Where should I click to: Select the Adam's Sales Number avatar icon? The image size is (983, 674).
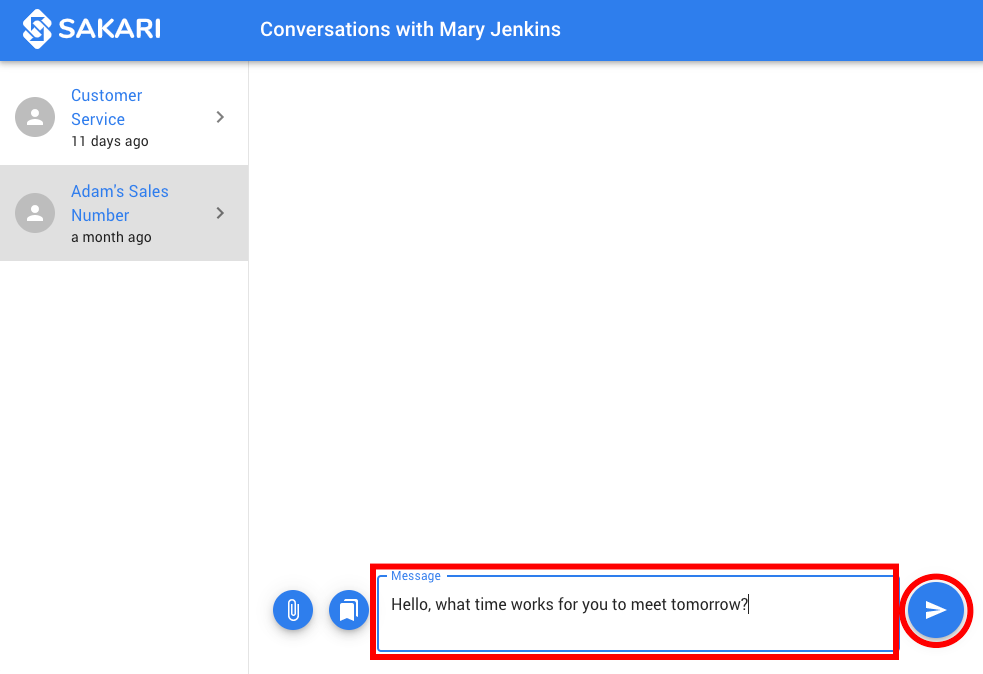(35, 213)
